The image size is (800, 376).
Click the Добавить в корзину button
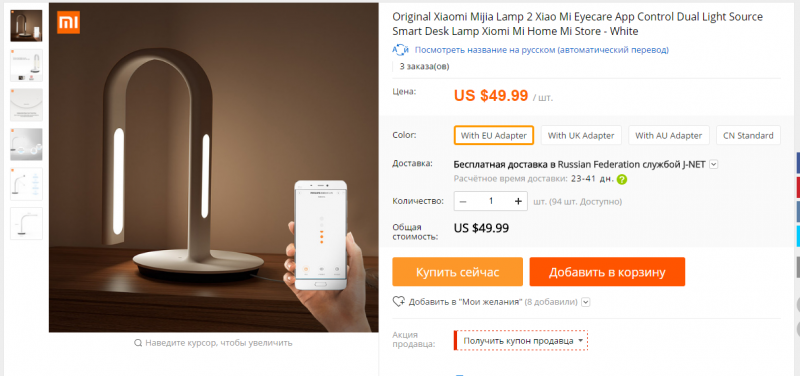[607, 272]
